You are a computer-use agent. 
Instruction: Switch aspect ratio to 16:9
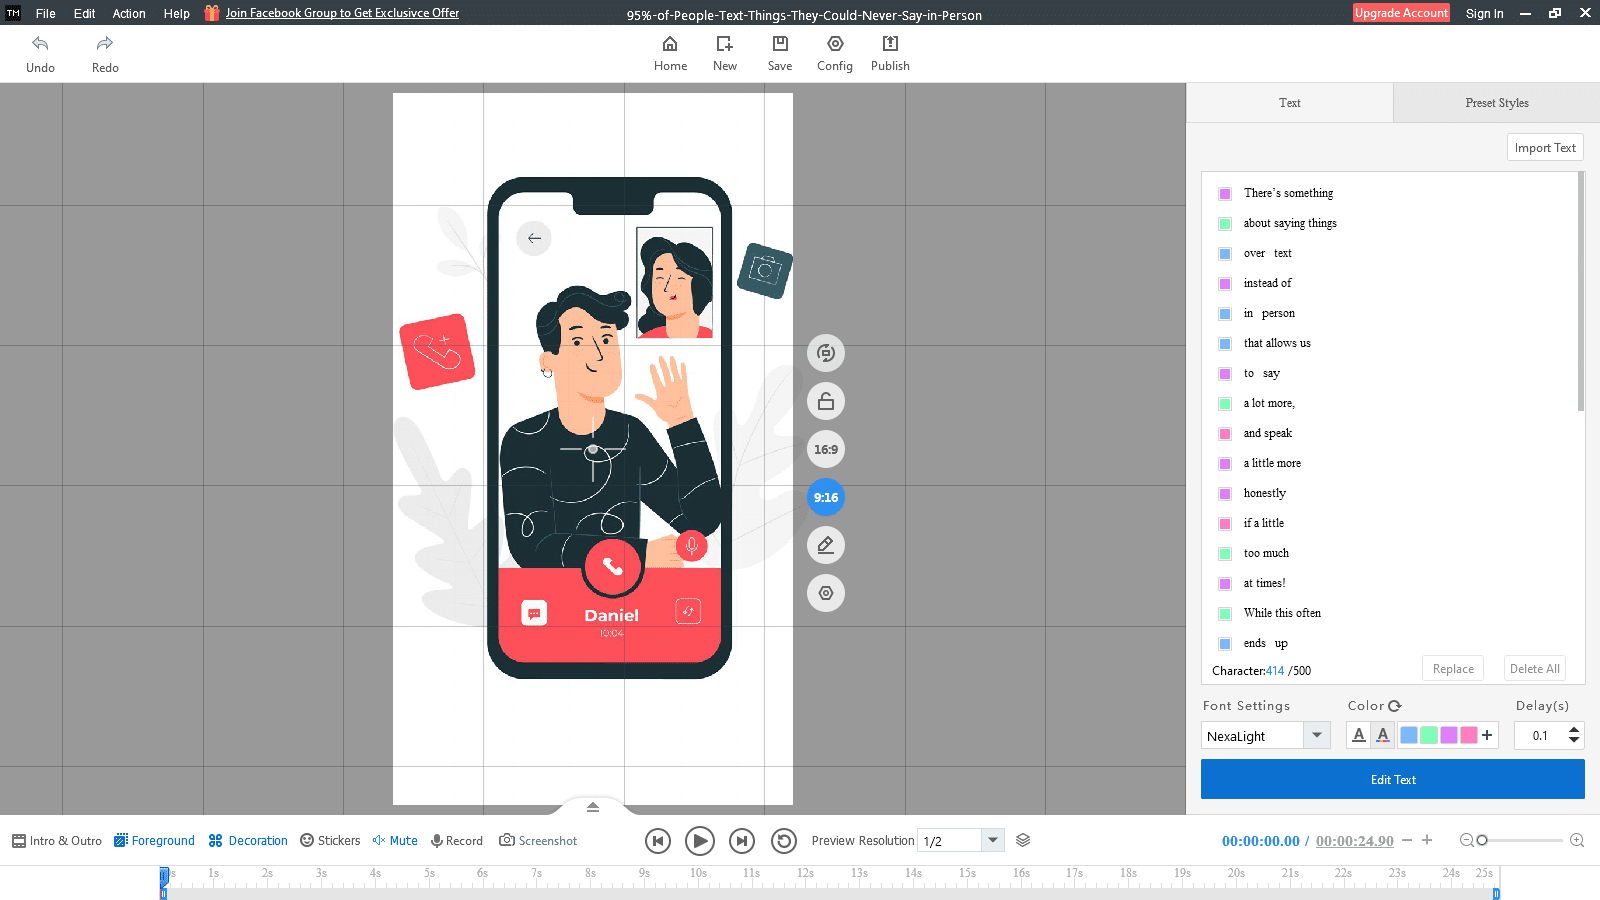tap(825, 449)
